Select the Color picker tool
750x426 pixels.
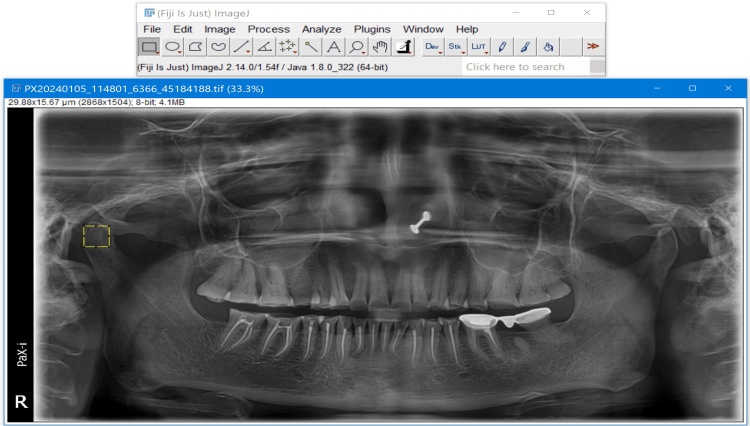(x=404, y=47)
